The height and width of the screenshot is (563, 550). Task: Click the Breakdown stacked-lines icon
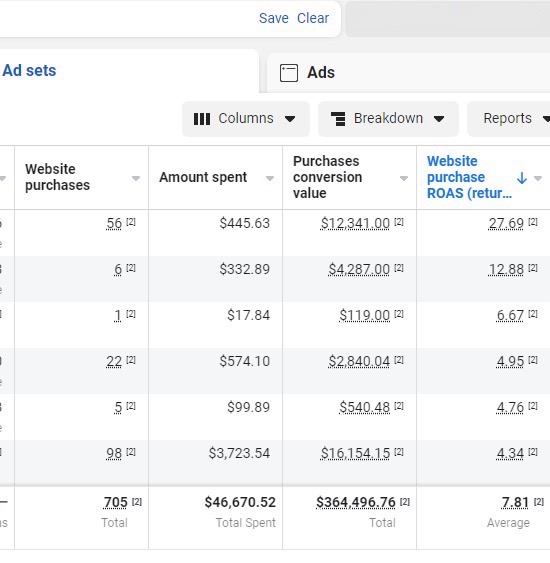[x=338, y=119]
